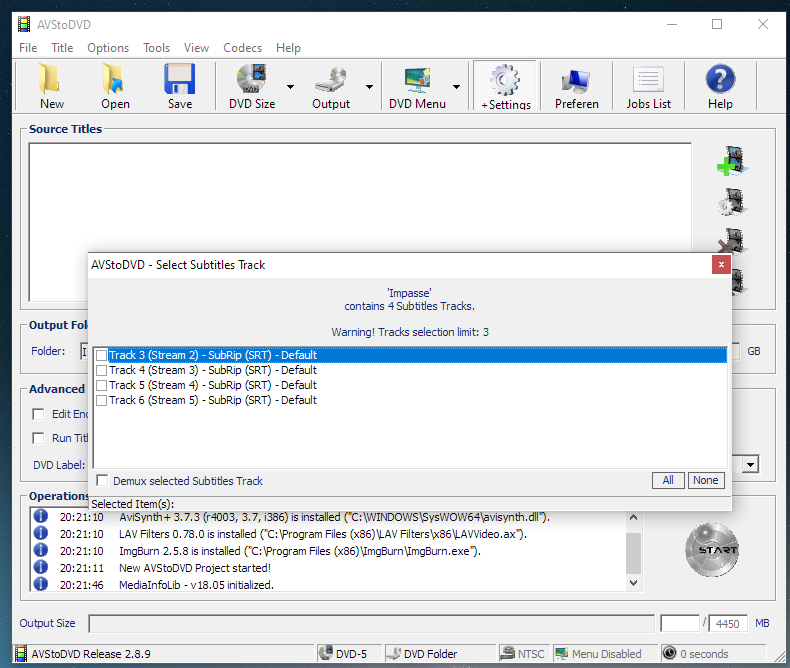Open the View menu
The height and width of the screenshot is (668, 790).
196,48
